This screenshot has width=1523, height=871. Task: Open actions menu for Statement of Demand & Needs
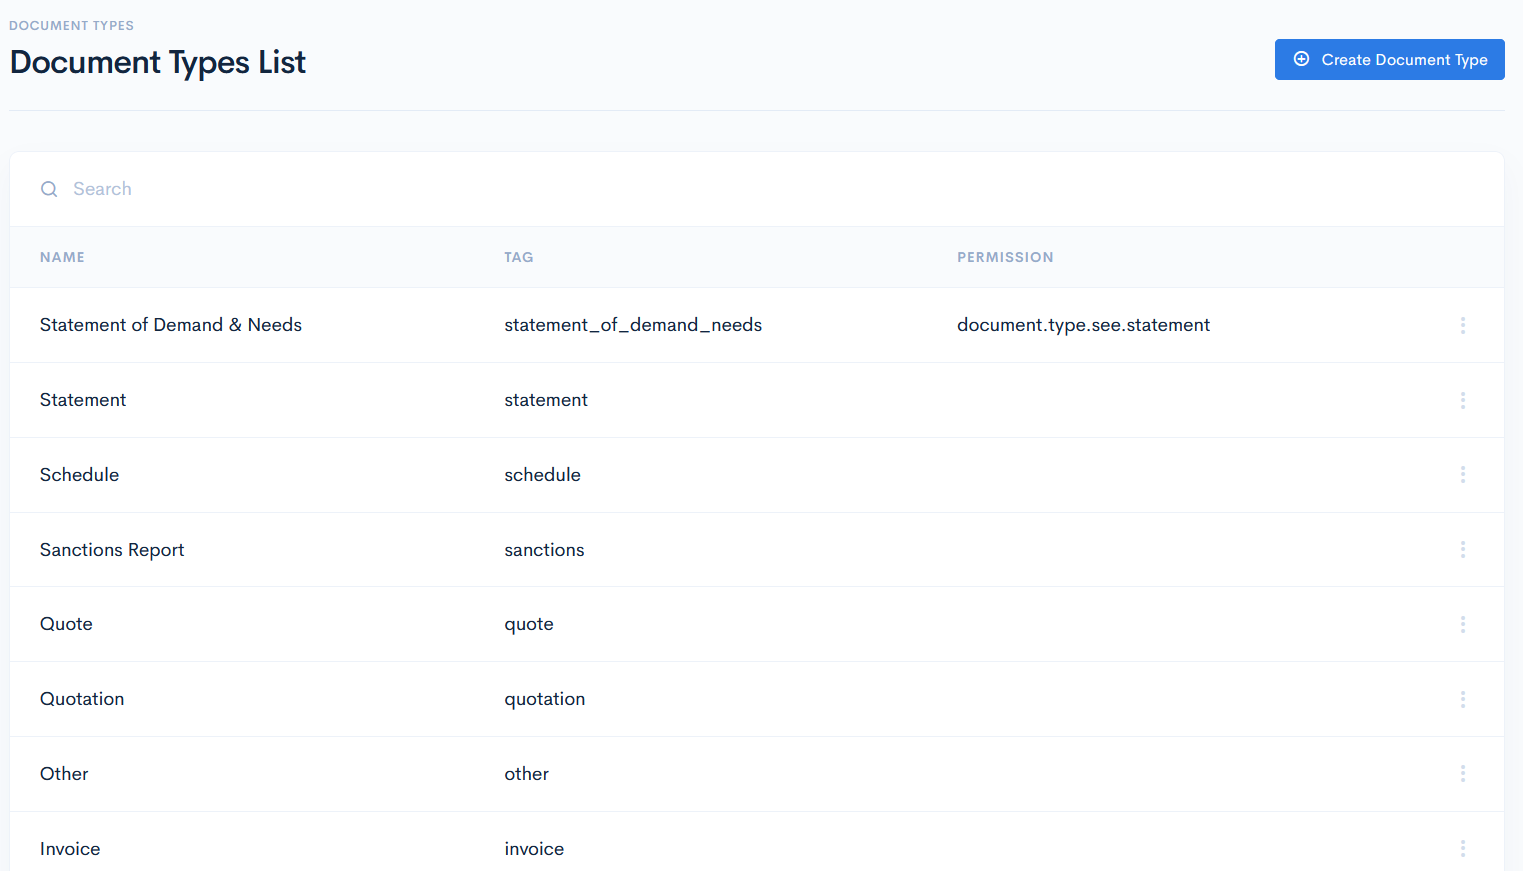tap(1462, 325)
